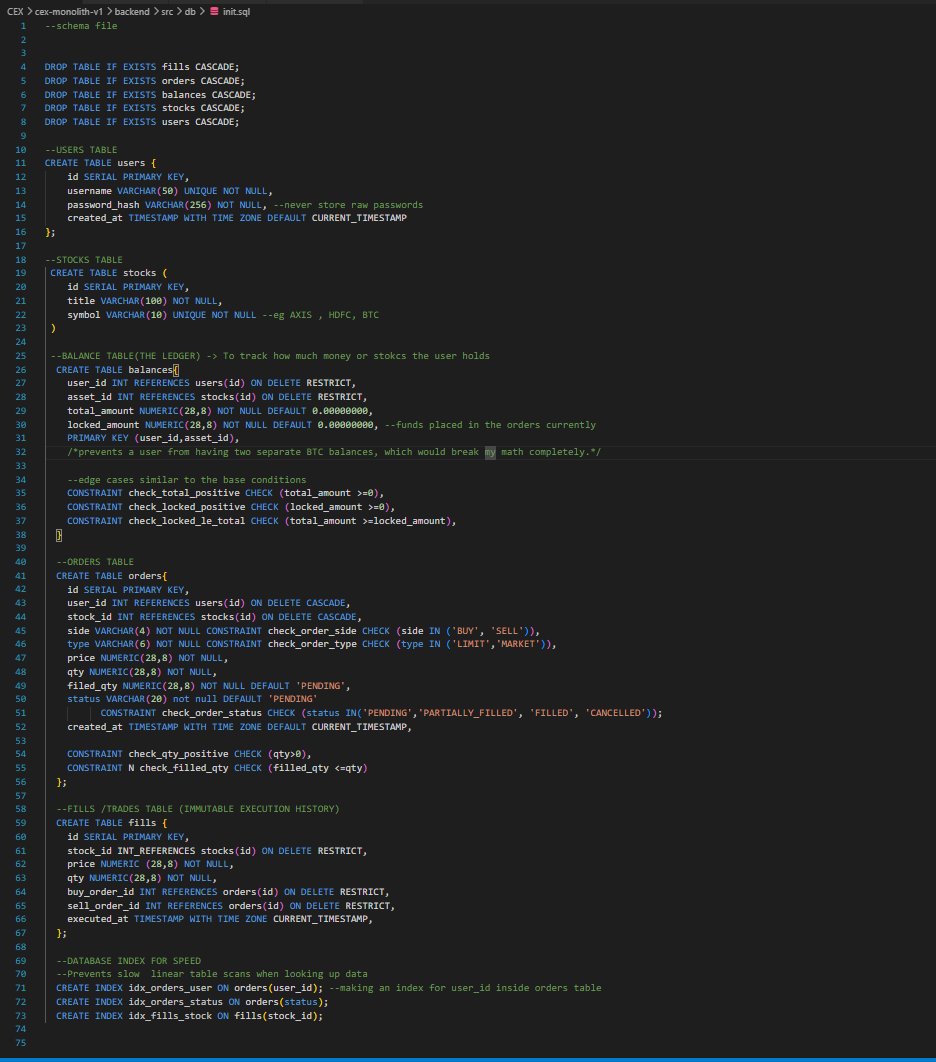Image resolution: width=936 pixels, height=1062 pixels.
Task: Click '--Prevents slow linear table scans' comment
Action: (x=212, y=974)
